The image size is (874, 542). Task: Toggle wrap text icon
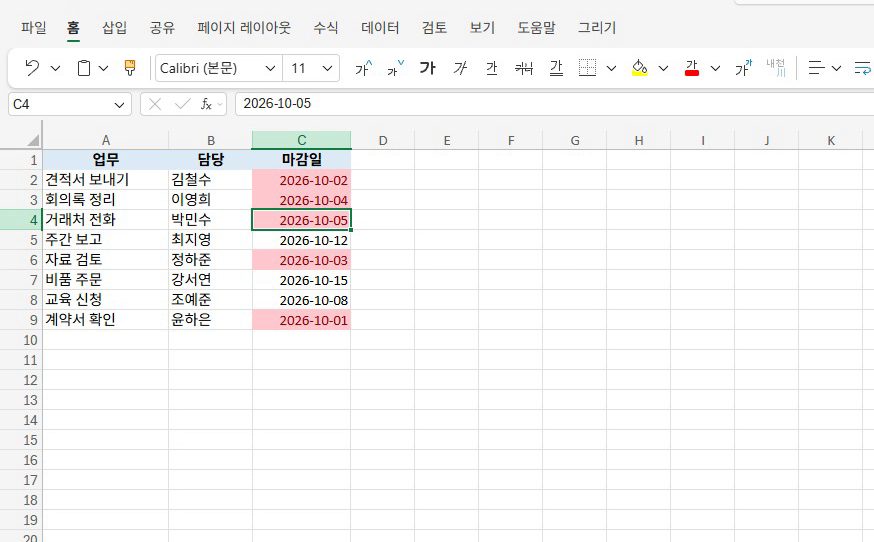click(863, 68)
